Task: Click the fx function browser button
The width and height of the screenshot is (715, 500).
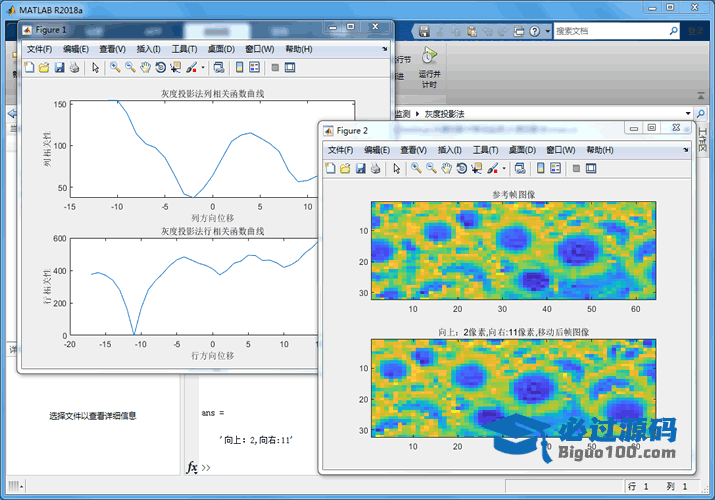Action: pos(192,467)
